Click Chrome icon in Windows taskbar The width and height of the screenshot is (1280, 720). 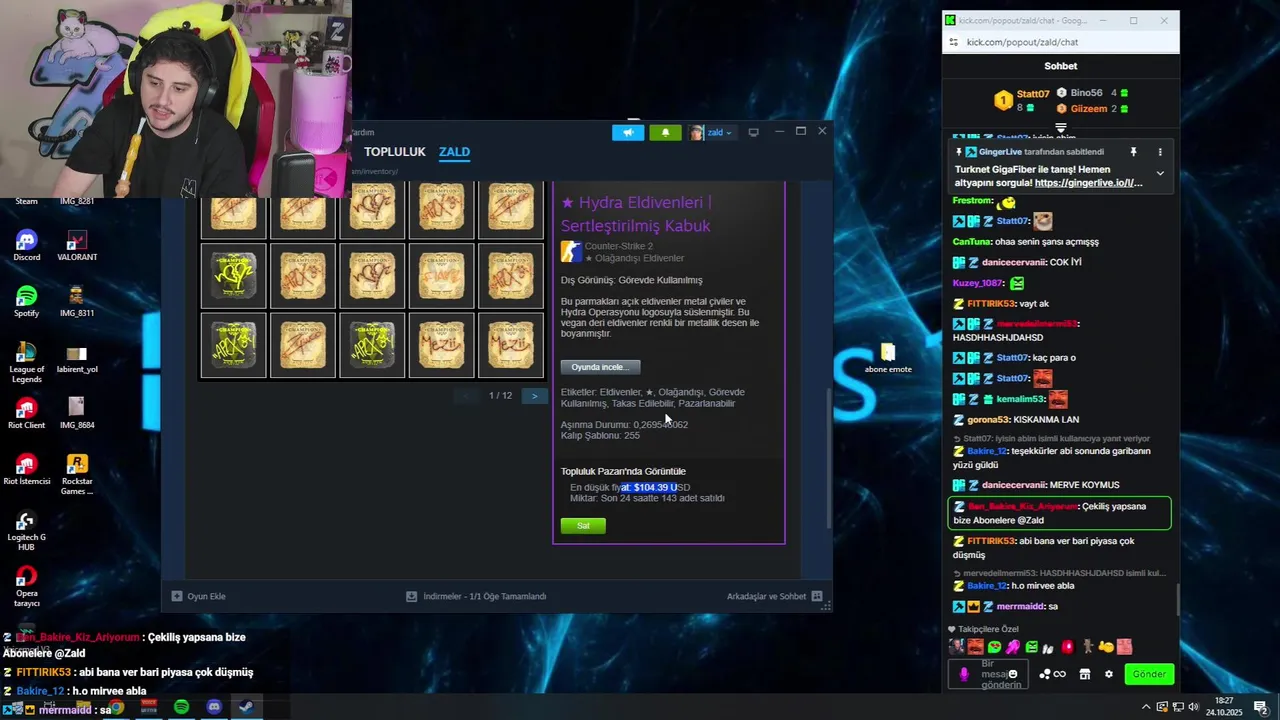[117, 707]
